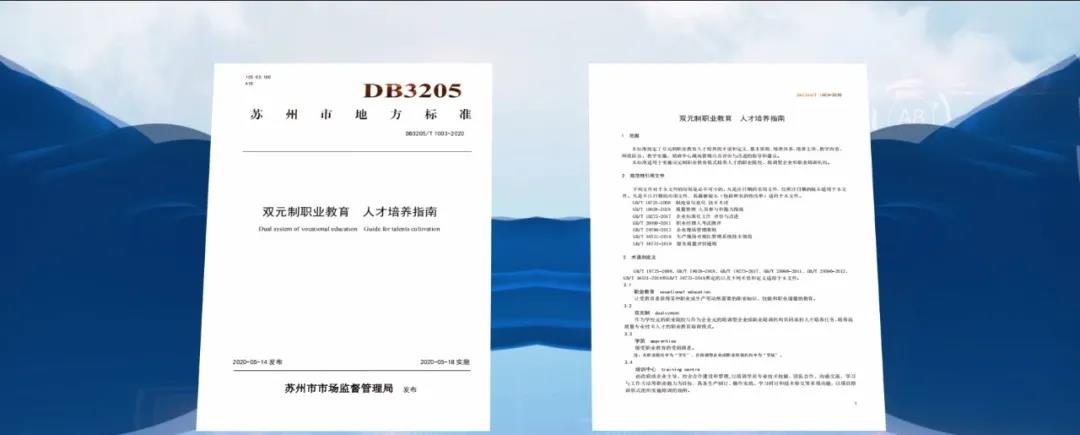Click English subtitle Dual system of vocational education
Screen dimensions: 1080x435
click(x=309, y=229)
